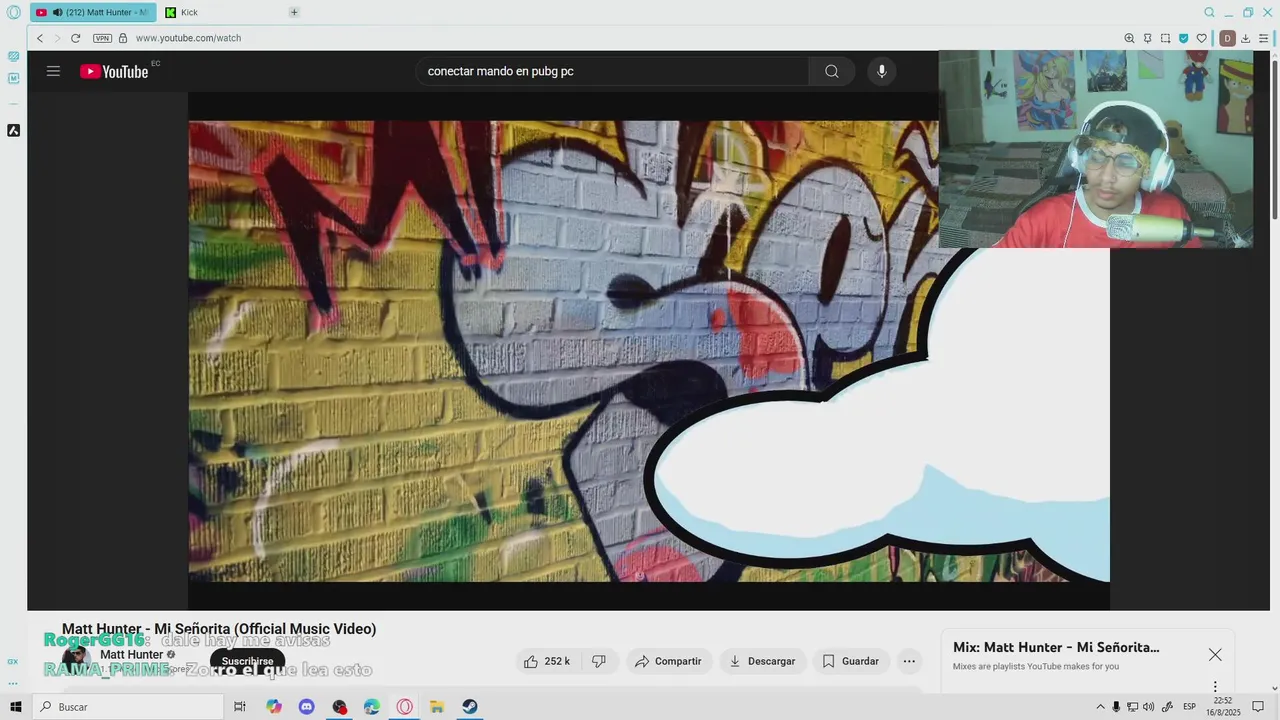Click the YouTube search magnifier button
The image size is (1280, 720).
coord(832,71)
